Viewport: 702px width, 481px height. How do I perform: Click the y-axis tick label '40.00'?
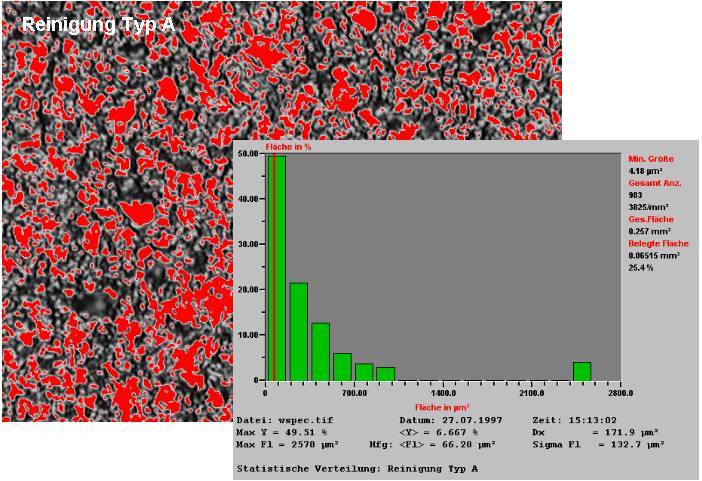click(x=248, y=199)
